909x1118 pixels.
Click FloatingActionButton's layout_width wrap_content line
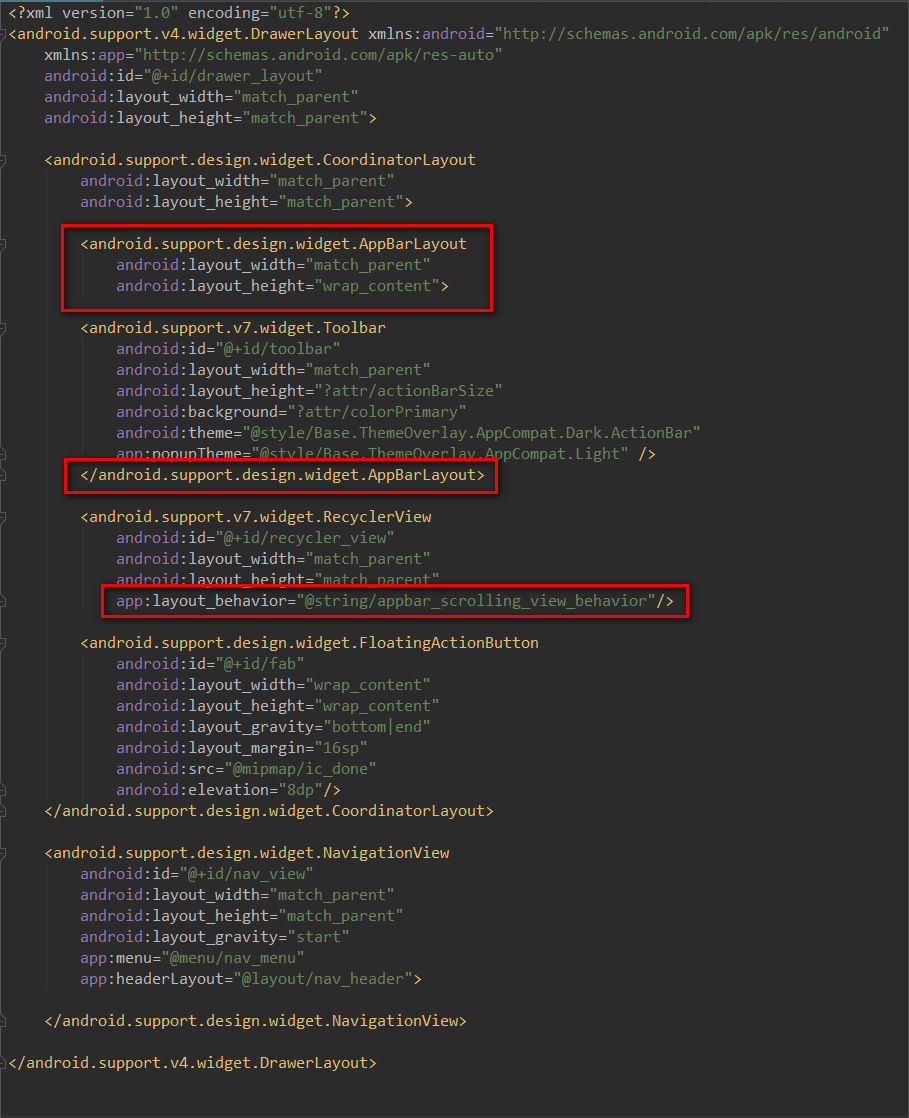[273, 685]
